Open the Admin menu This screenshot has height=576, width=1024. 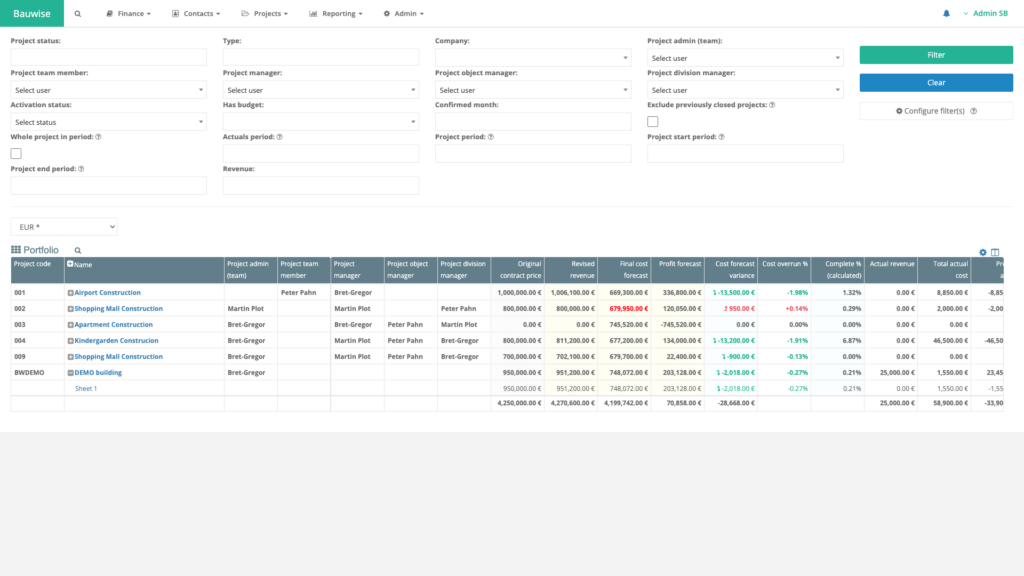pyautogui.click(x=404, y=14)
